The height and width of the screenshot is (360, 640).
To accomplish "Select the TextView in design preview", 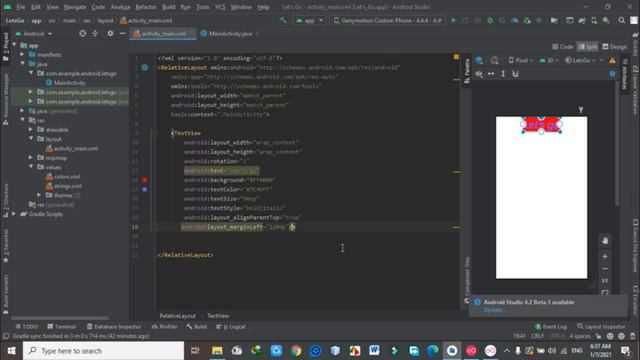I will click(541, 125).
